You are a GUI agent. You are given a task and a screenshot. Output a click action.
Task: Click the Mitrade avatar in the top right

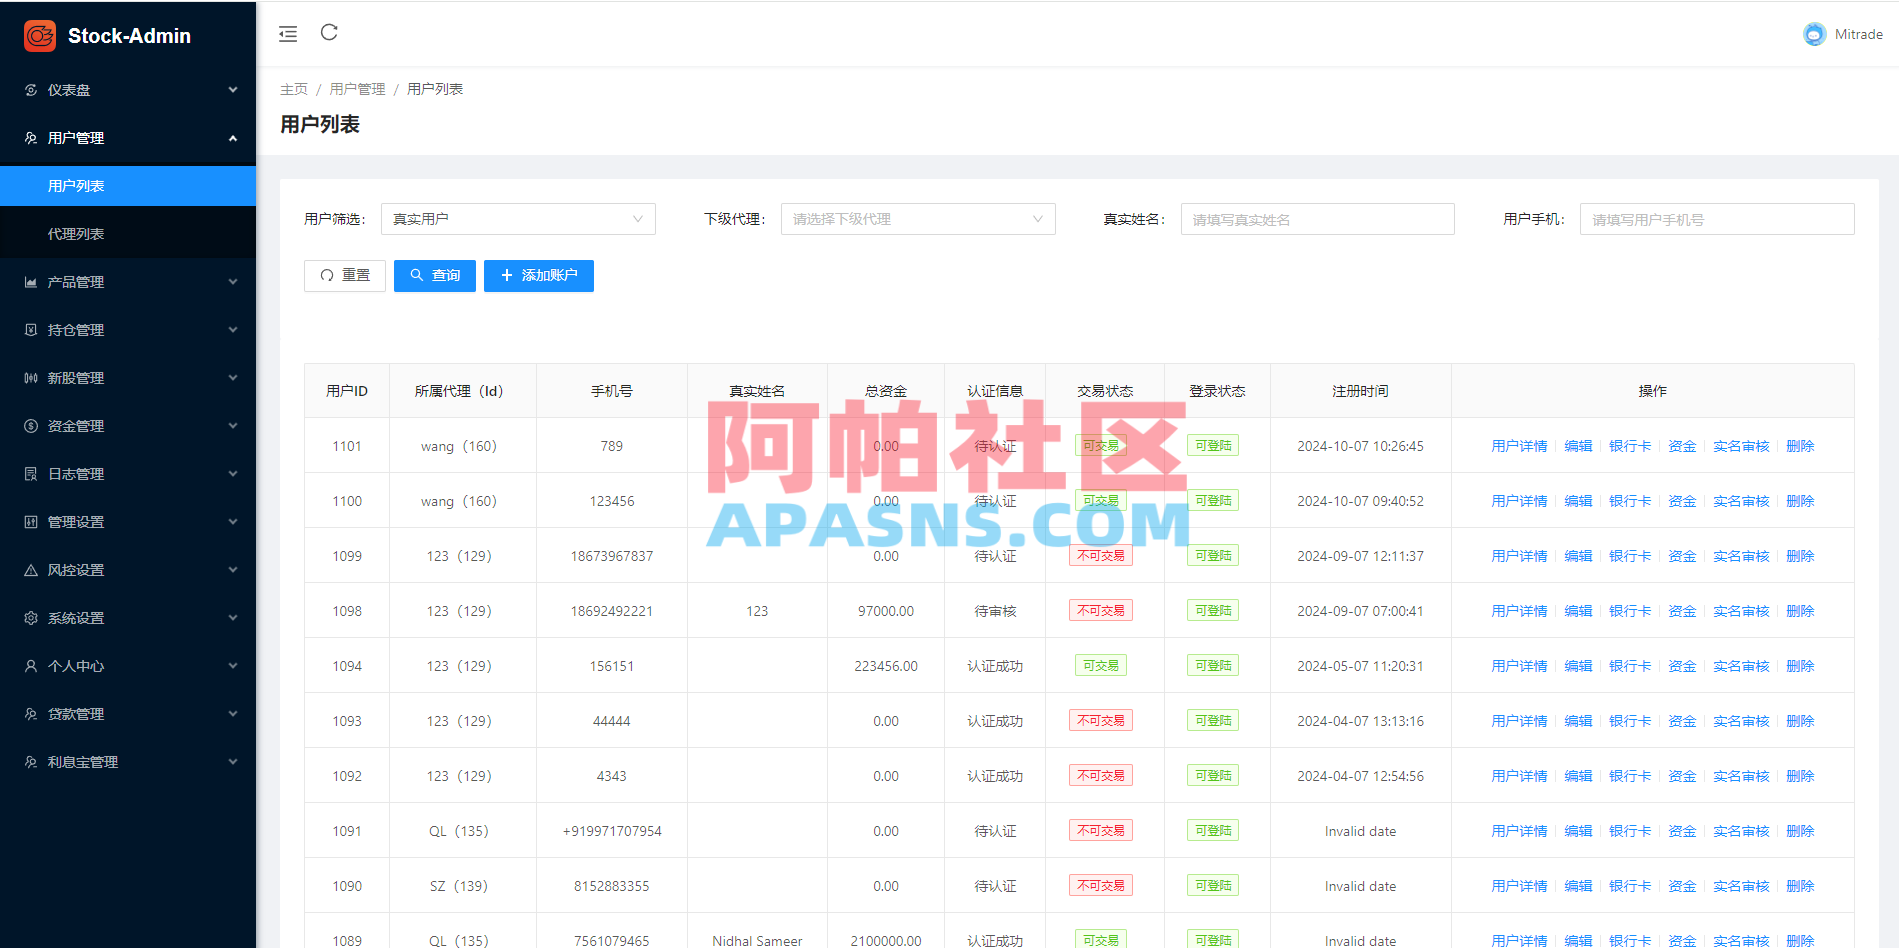click(1814, 33)
